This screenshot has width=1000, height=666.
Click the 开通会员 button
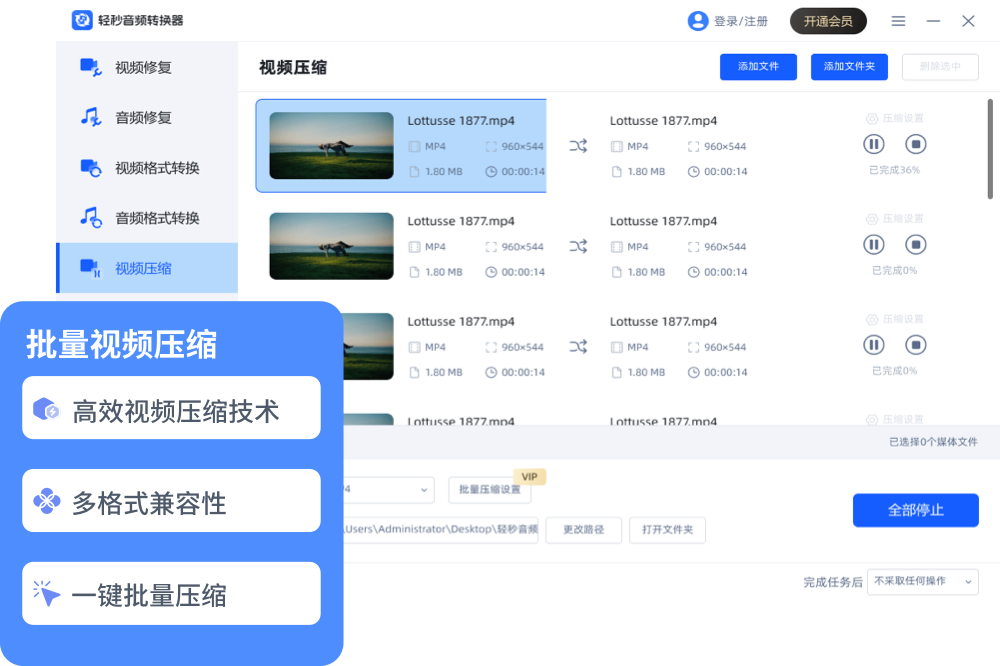(x=828, y=21)
